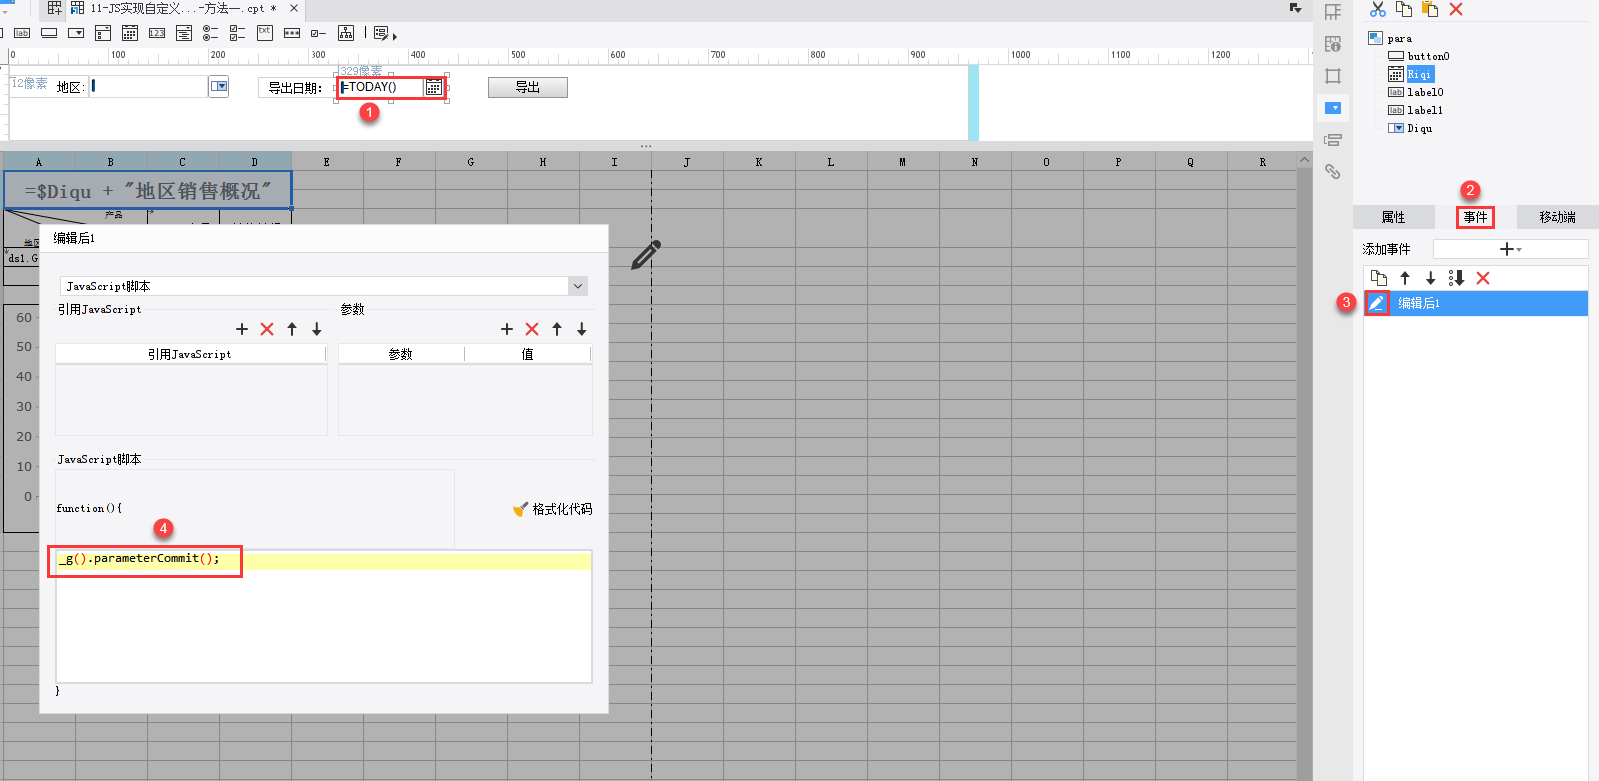The height and width of the screenshot is (781, 1599).
Task: Select the date picker widget tool in toolbar
Action: (x=130, y=33)
